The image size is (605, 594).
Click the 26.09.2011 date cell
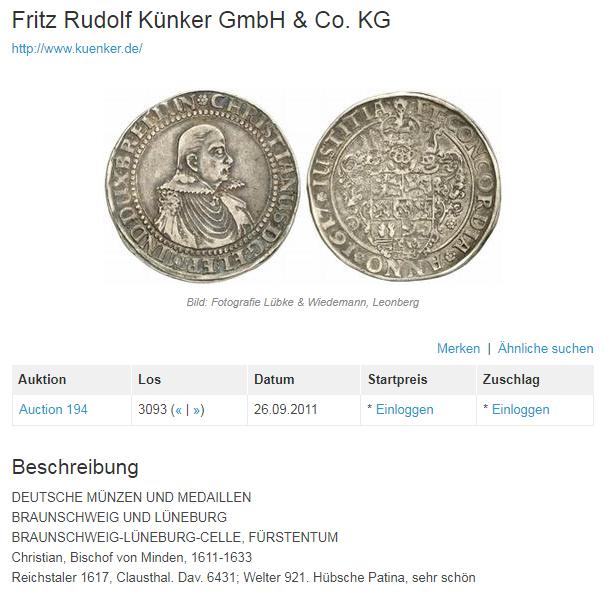click(286, 410)
